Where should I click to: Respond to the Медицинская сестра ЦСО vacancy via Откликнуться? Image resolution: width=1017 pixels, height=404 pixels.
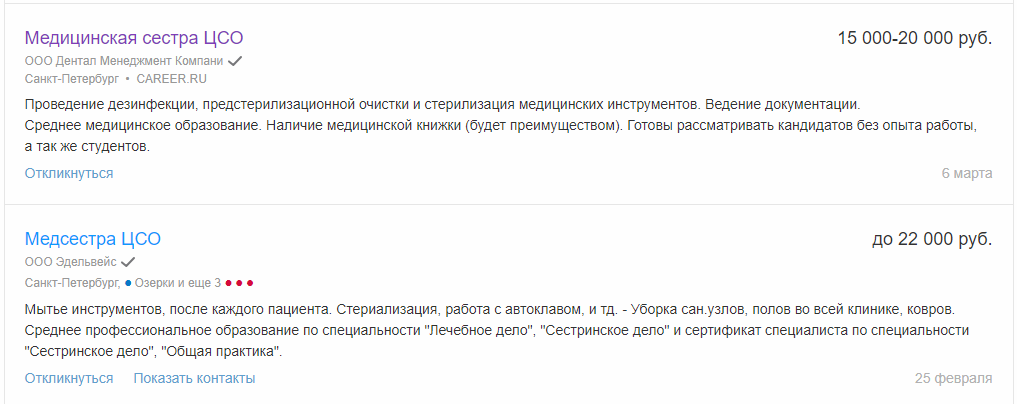(69, 173)
